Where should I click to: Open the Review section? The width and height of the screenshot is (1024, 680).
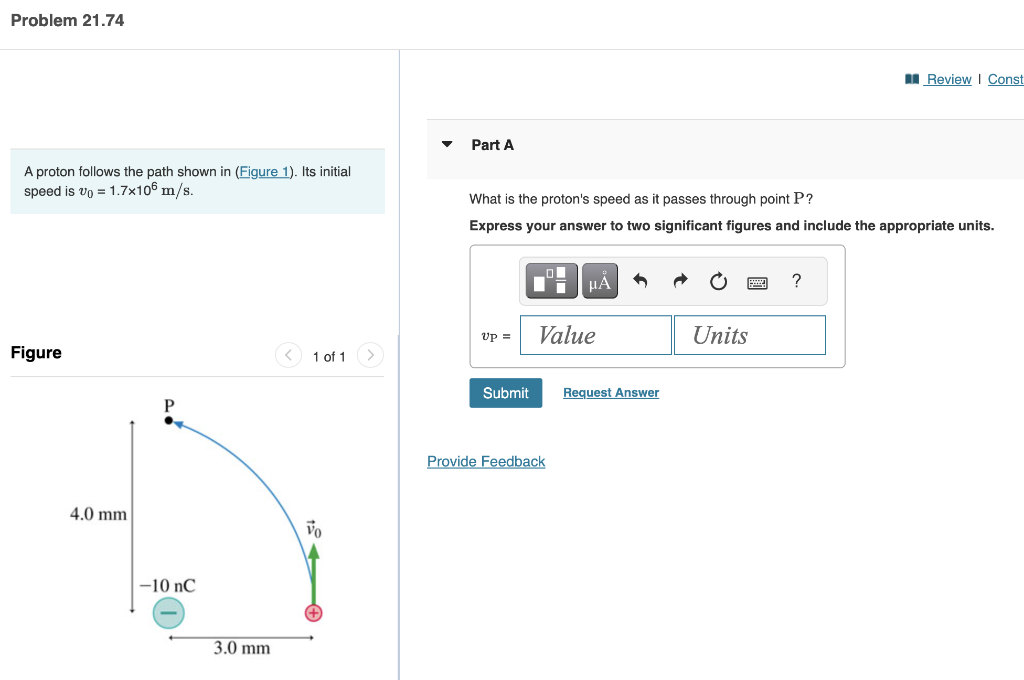[946, 79]
